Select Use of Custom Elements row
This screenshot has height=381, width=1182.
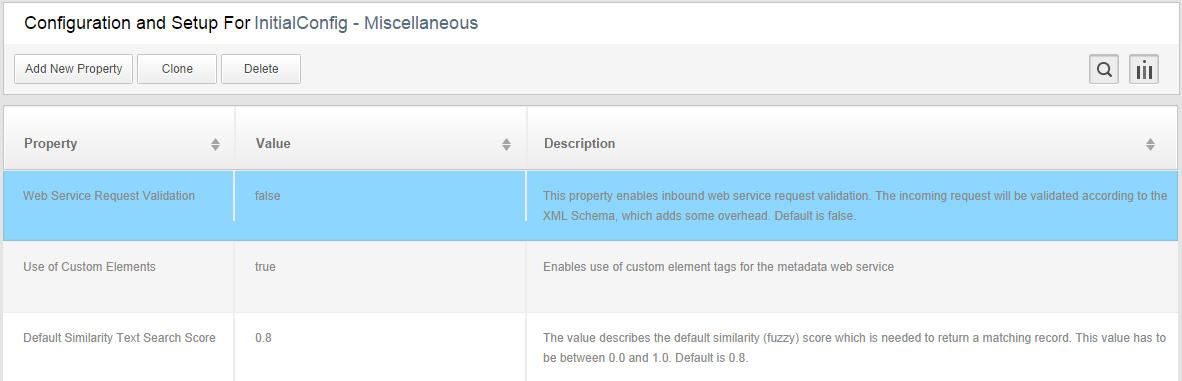click(x=590, y=276)
